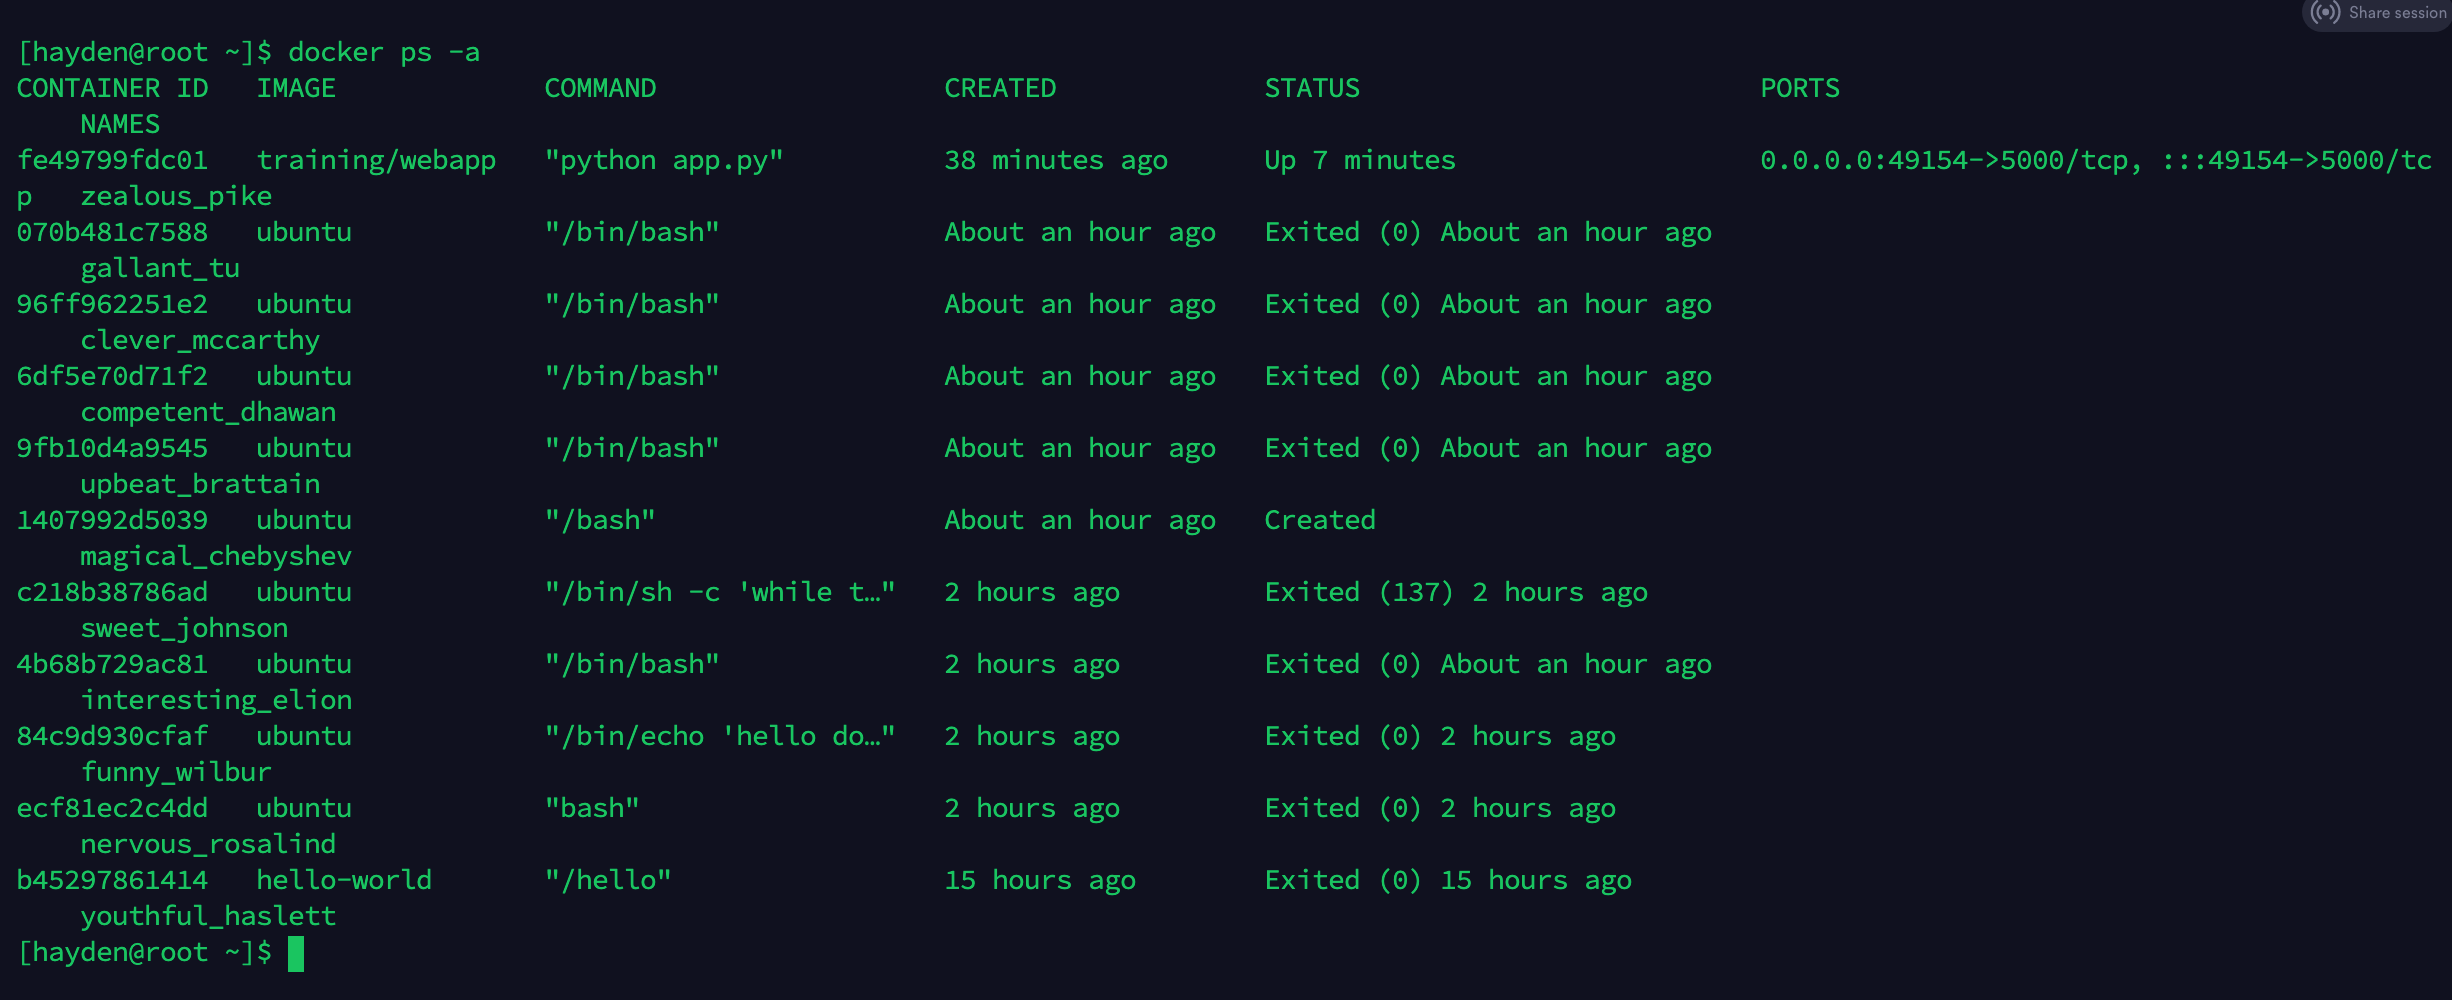Click the Share session label

coord(2397,13)
